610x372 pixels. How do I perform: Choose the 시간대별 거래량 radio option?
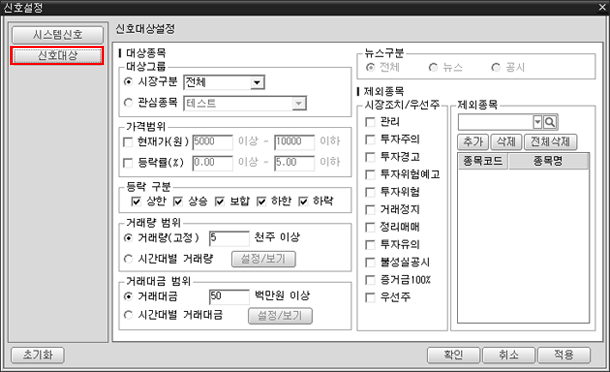[x=128, y=259]
